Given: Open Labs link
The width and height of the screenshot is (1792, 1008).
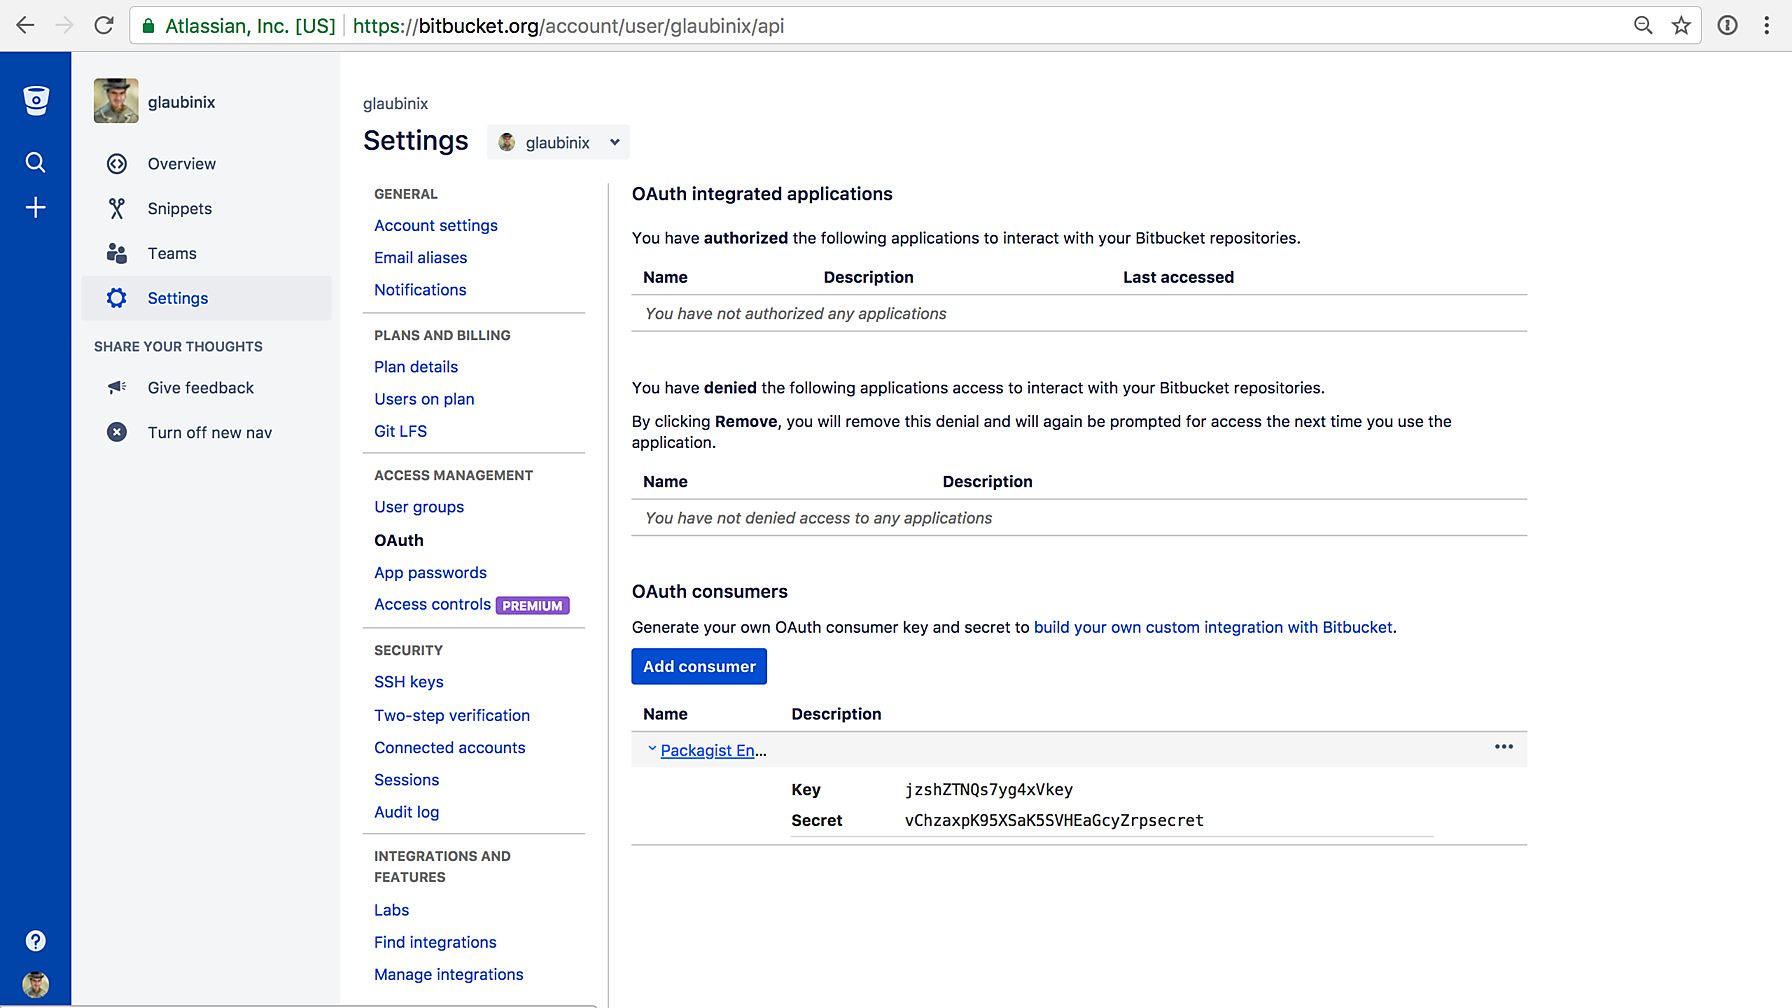Looking at the screenshot, I should click(x=391, y=910).
